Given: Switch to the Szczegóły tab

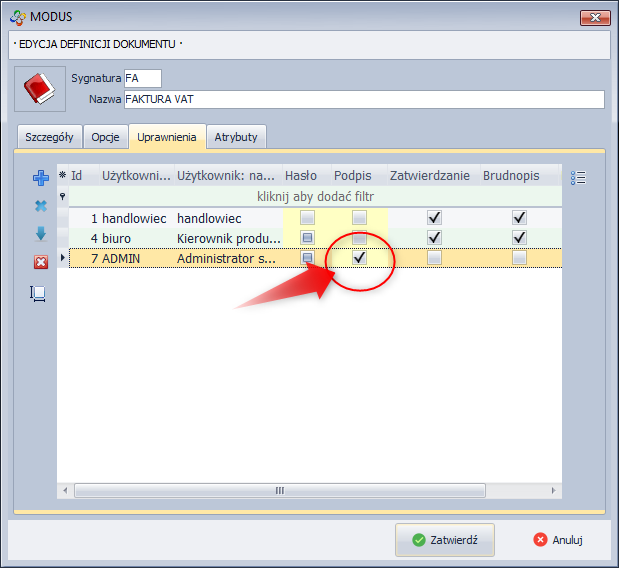Looking at the screenshot, I should (50, 137).
